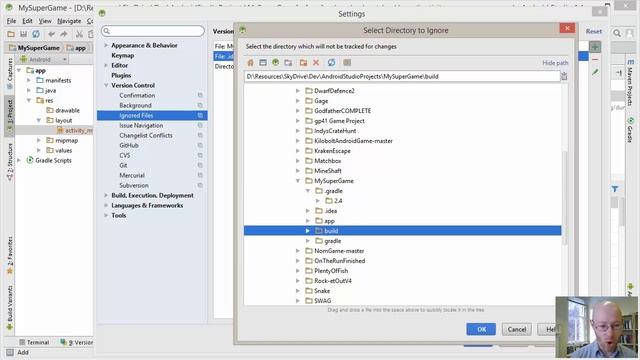Open the 1: Project side tab
The width and height of the screenshot is (640, 360).
point(9,116)
